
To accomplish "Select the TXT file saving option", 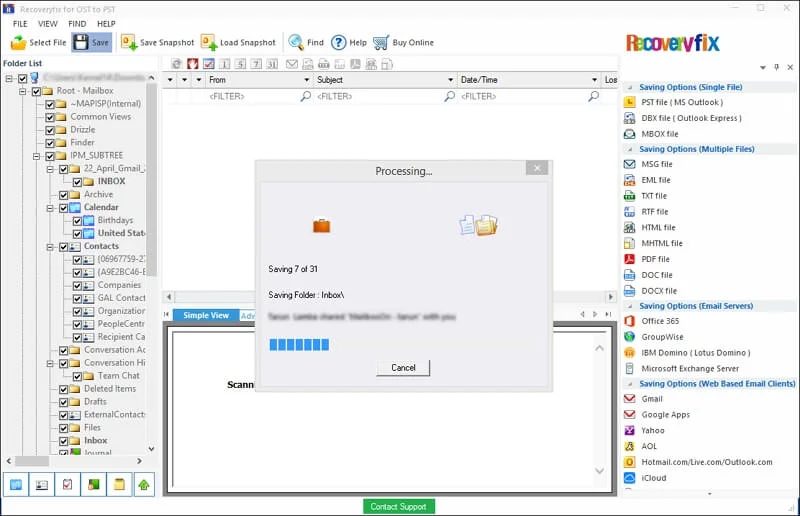I will point(646,195).
